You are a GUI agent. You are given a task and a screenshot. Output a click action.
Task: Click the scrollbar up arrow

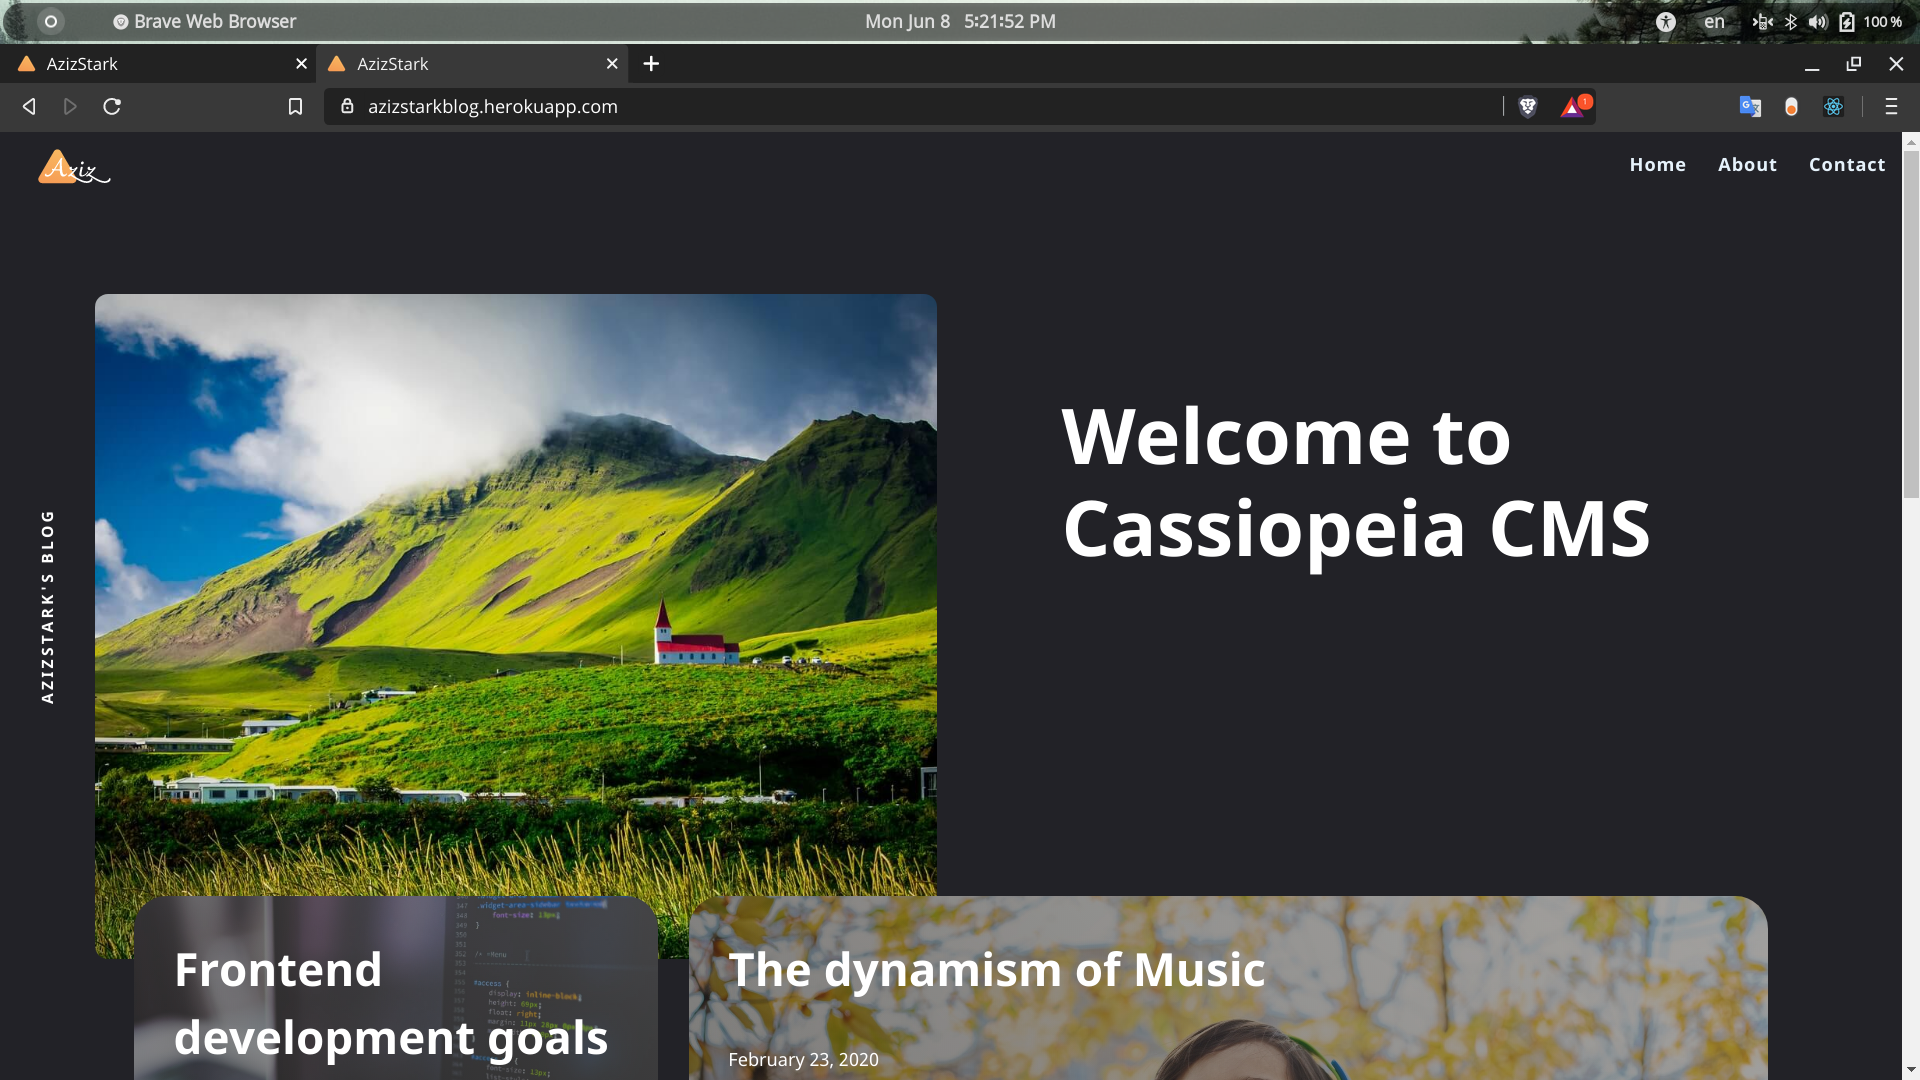1911,142
